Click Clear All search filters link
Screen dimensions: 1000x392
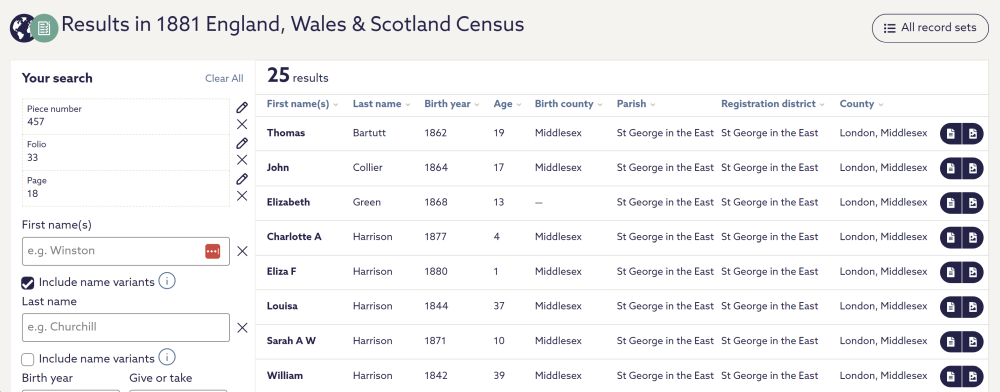coord(224,78)
